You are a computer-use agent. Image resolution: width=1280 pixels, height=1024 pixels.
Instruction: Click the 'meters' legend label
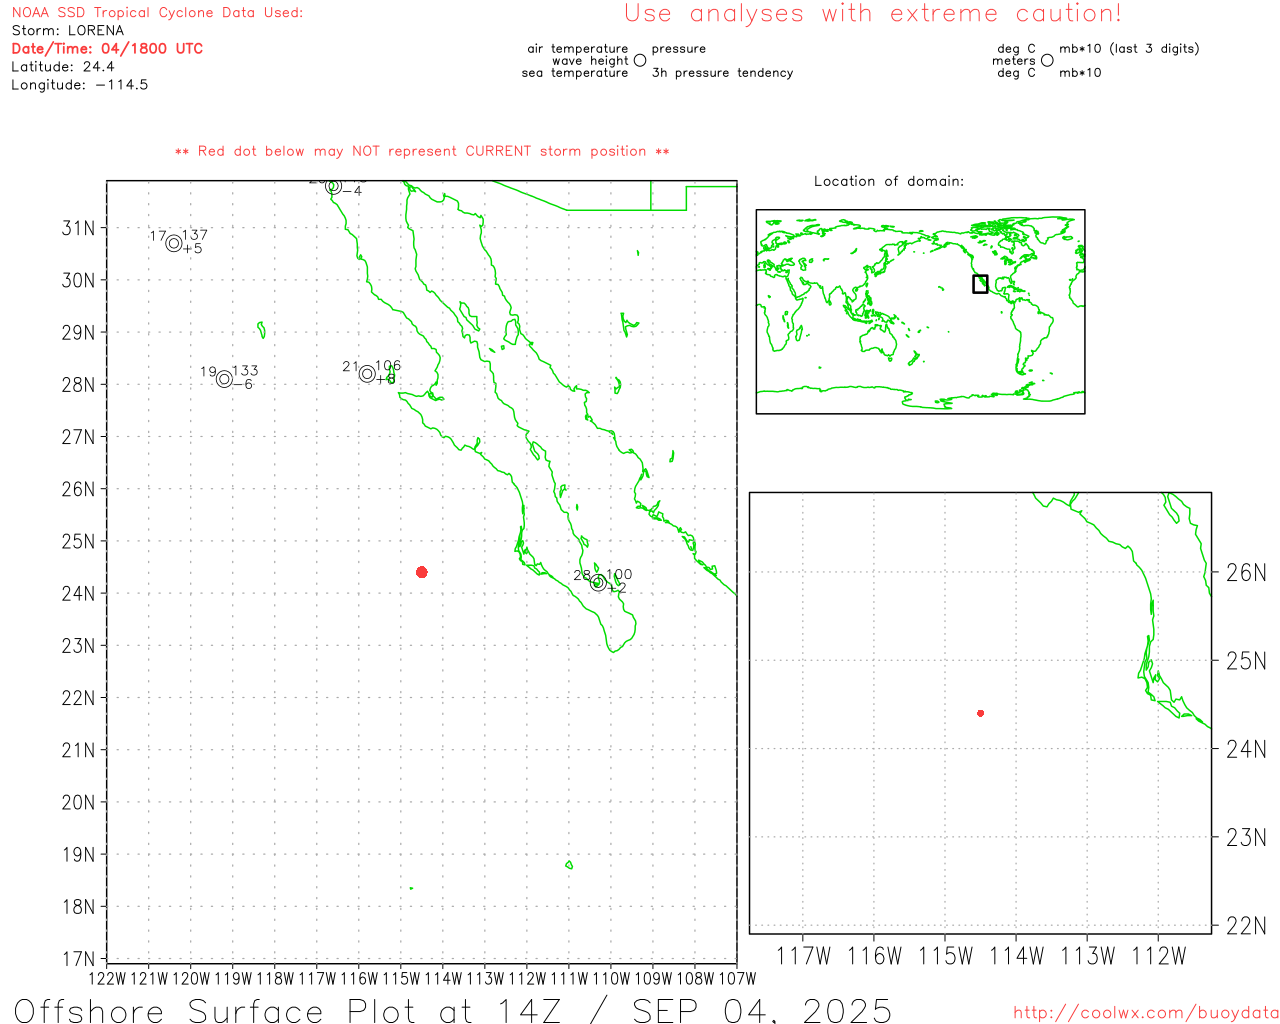tap(1014, 61)
